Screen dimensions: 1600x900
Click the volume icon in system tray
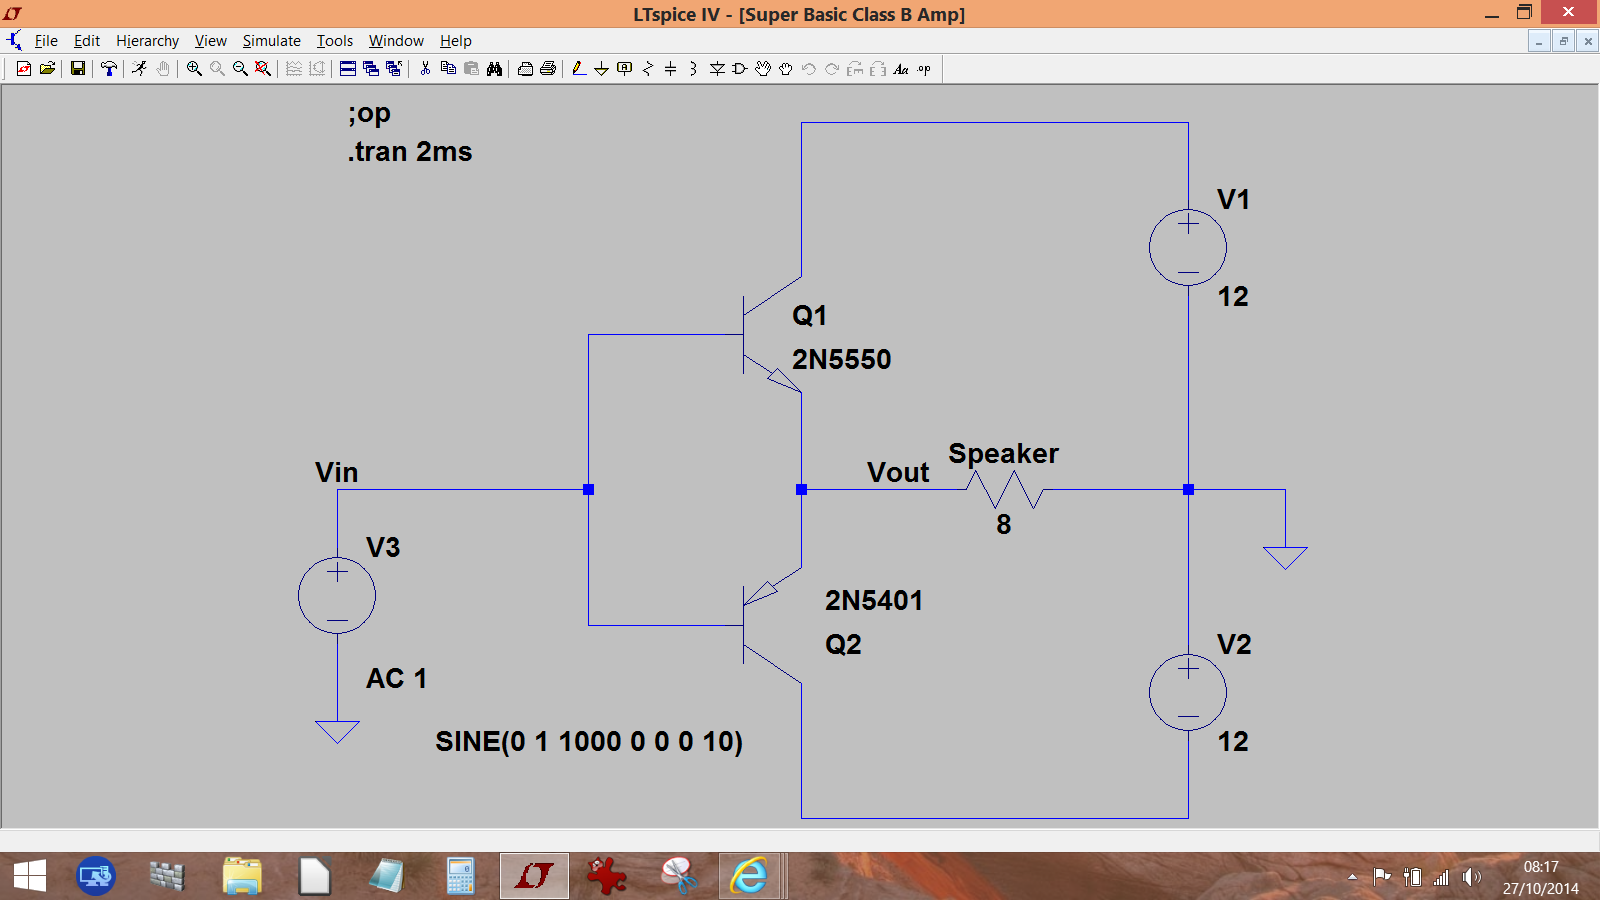1470,877
